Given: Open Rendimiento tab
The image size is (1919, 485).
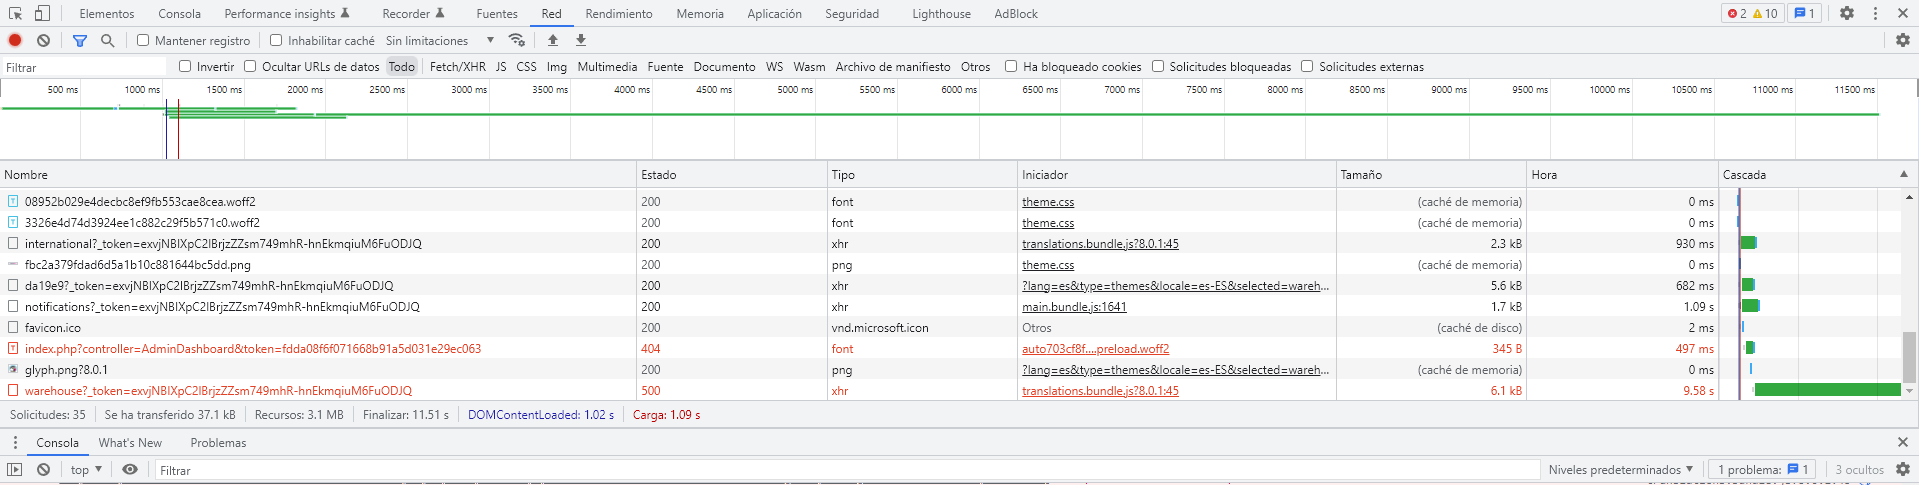Looking at the screenshot, I should (x=619, y=13).
